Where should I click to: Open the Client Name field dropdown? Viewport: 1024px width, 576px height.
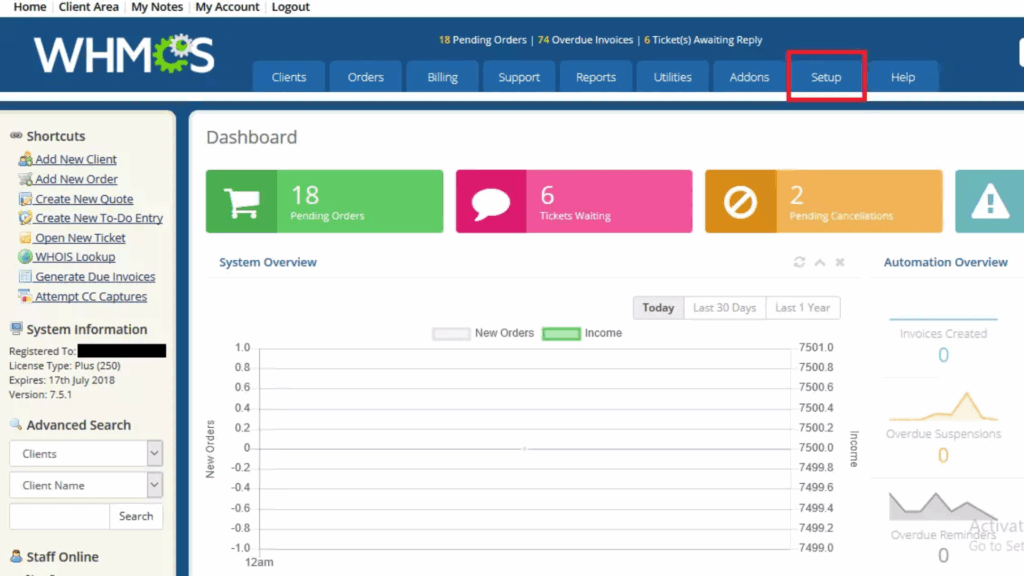(x=86, y=485)
